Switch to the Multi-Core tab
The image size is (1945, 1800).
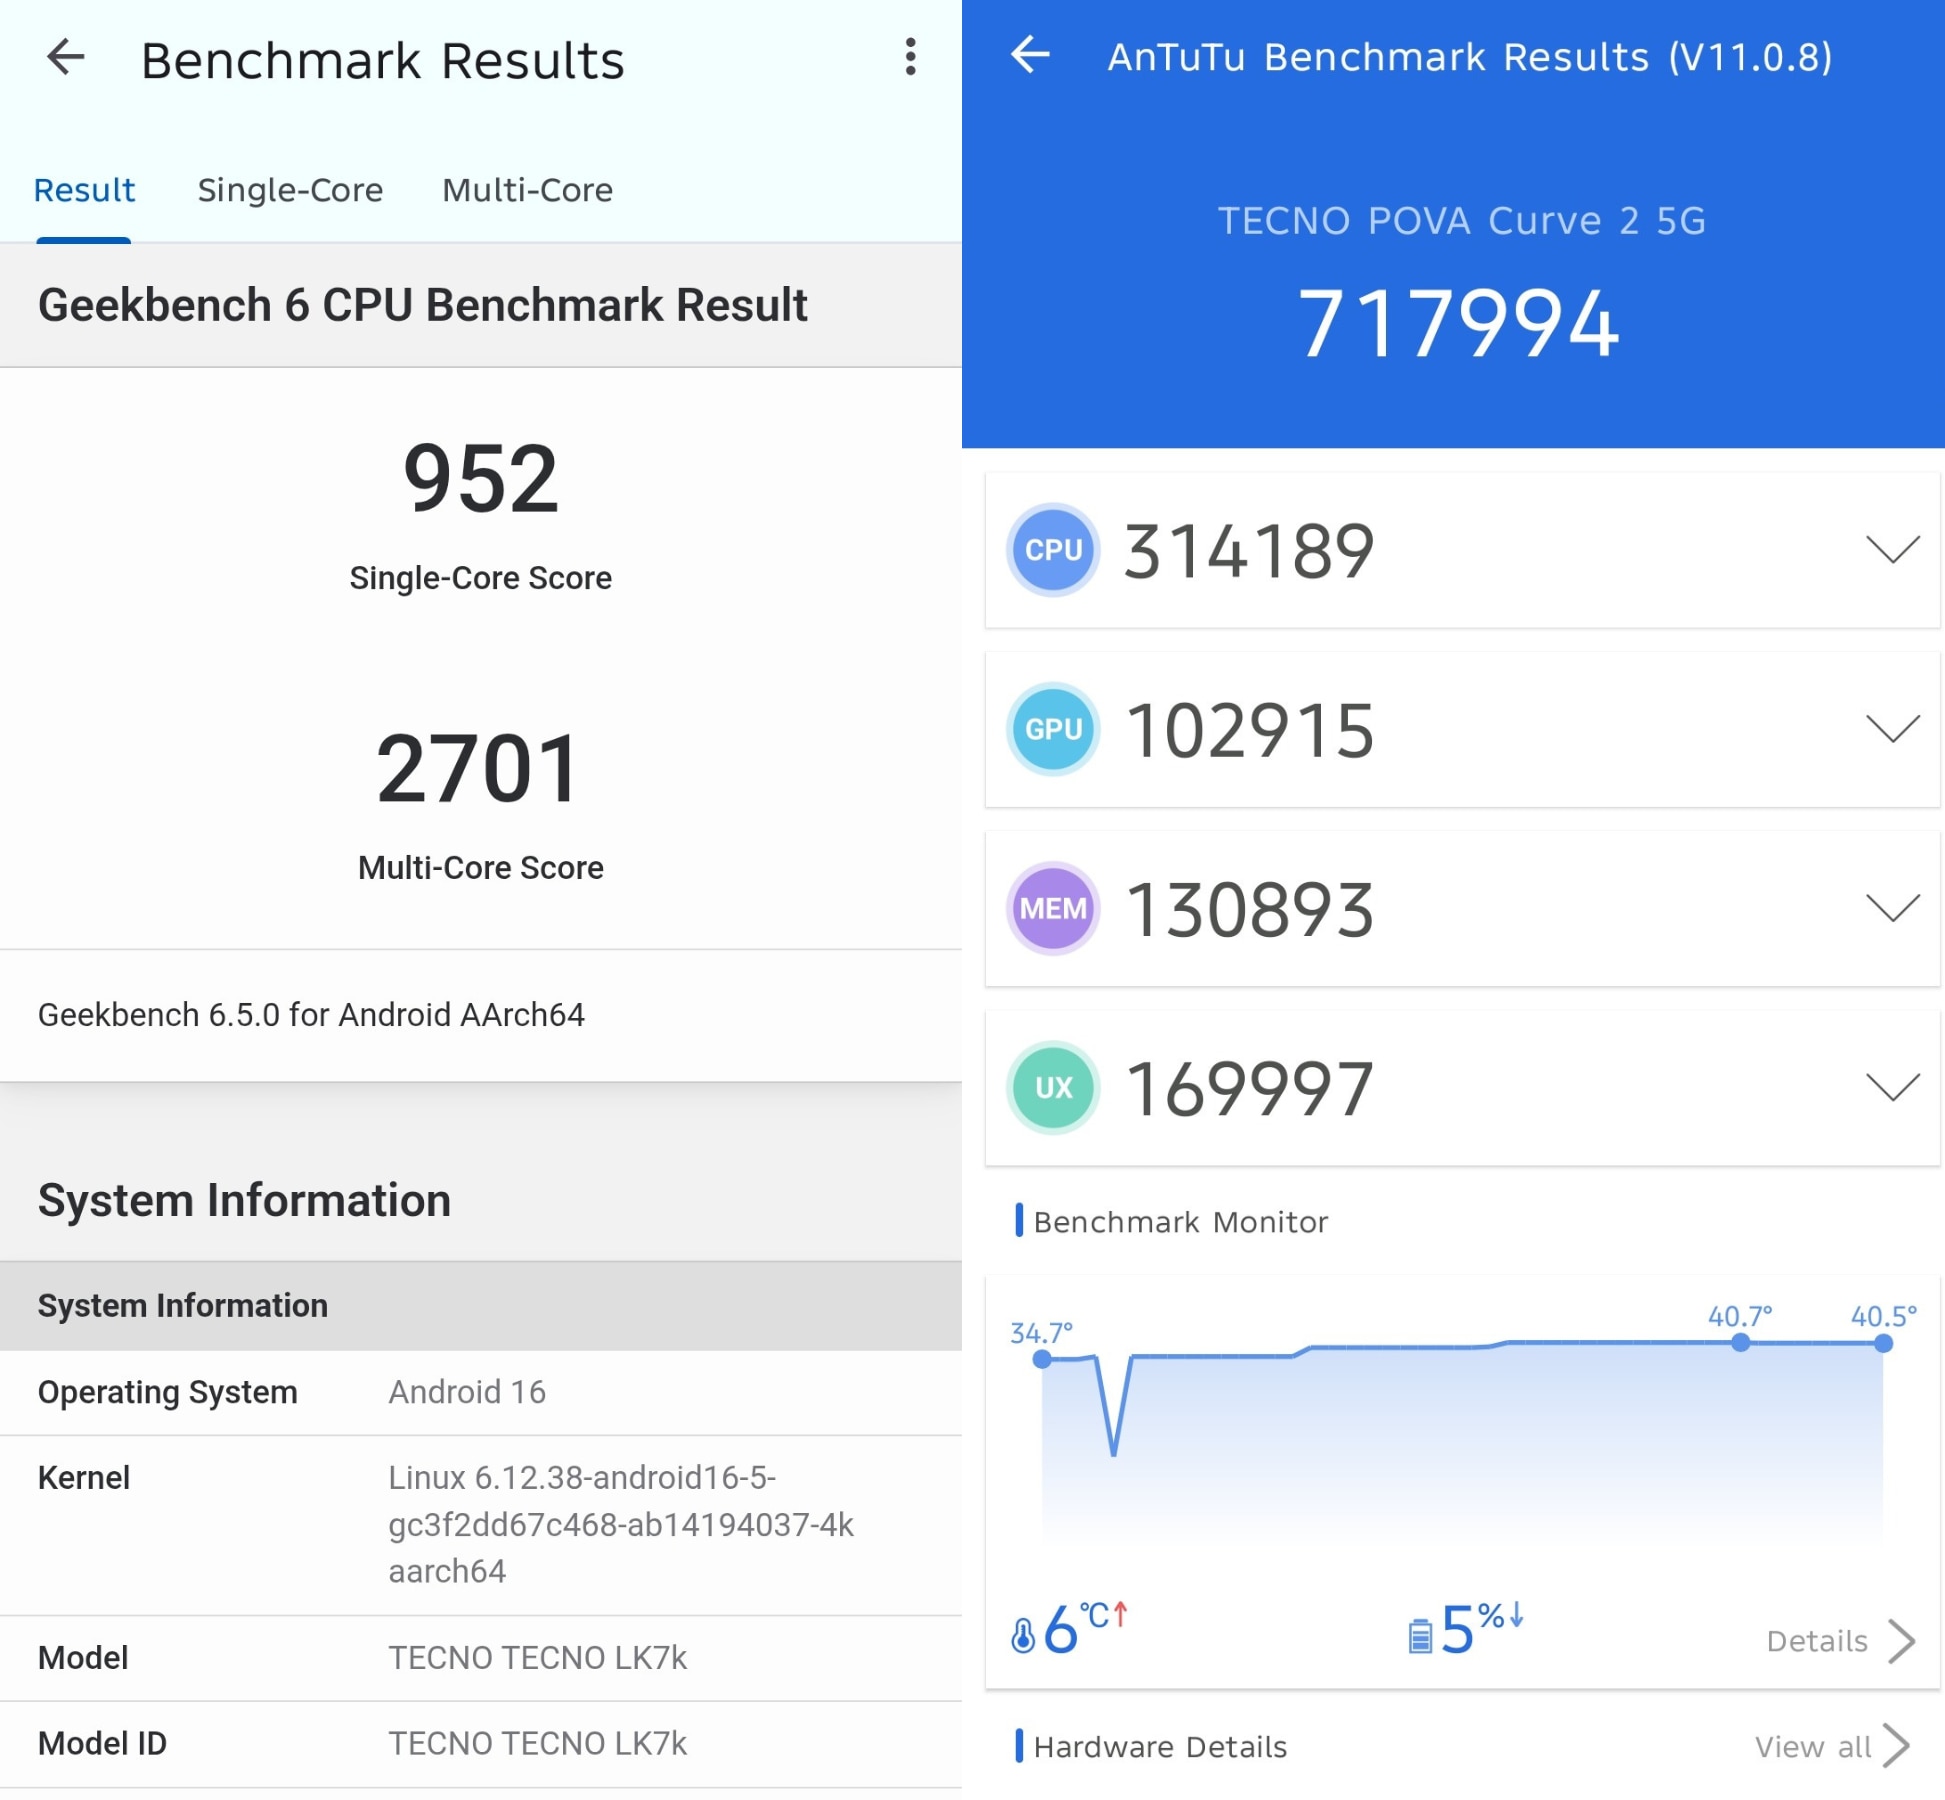coord(528,190)
